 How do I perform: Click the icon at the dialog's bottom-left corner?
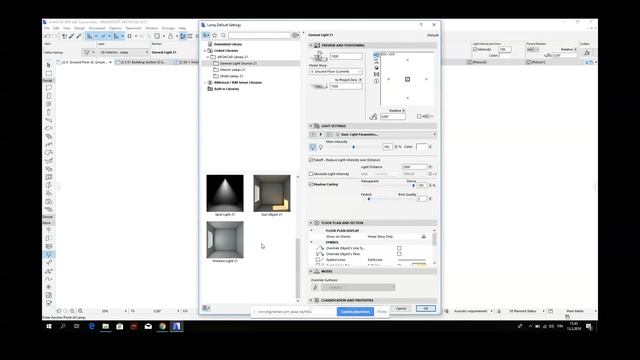click(206, 308)
